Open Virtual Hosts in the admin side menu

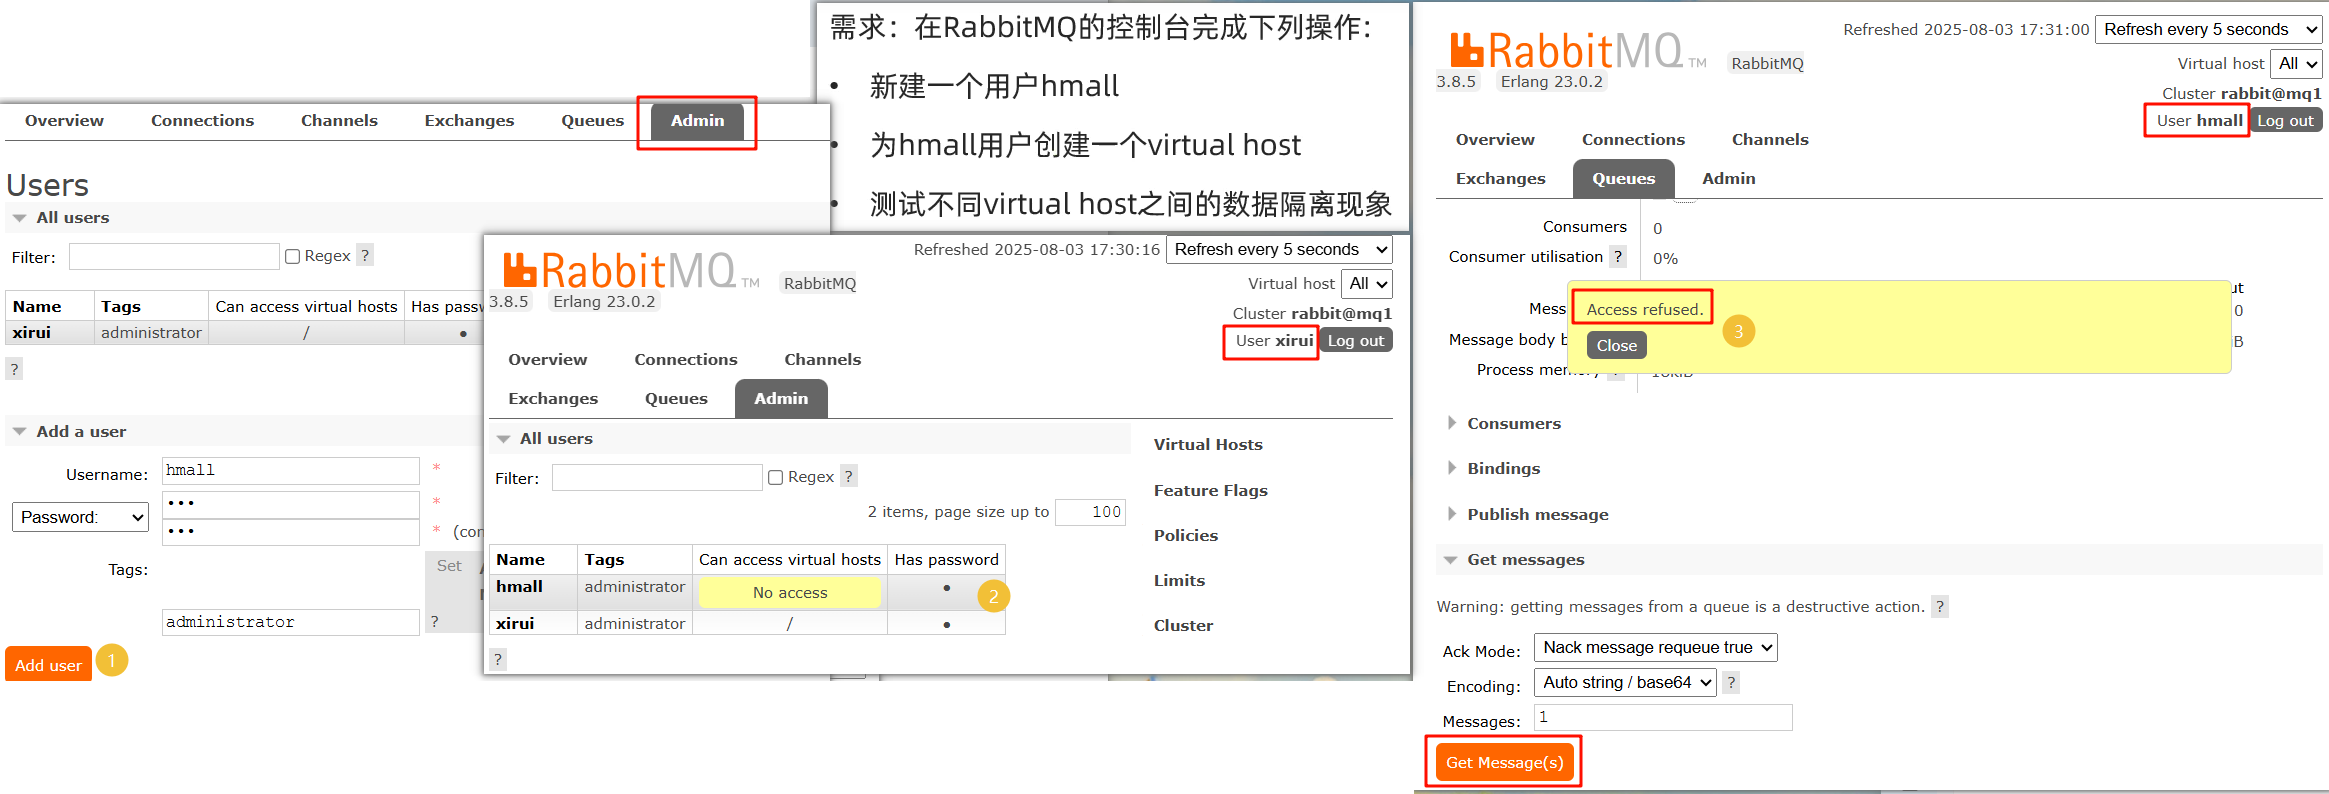(1208, 445)
